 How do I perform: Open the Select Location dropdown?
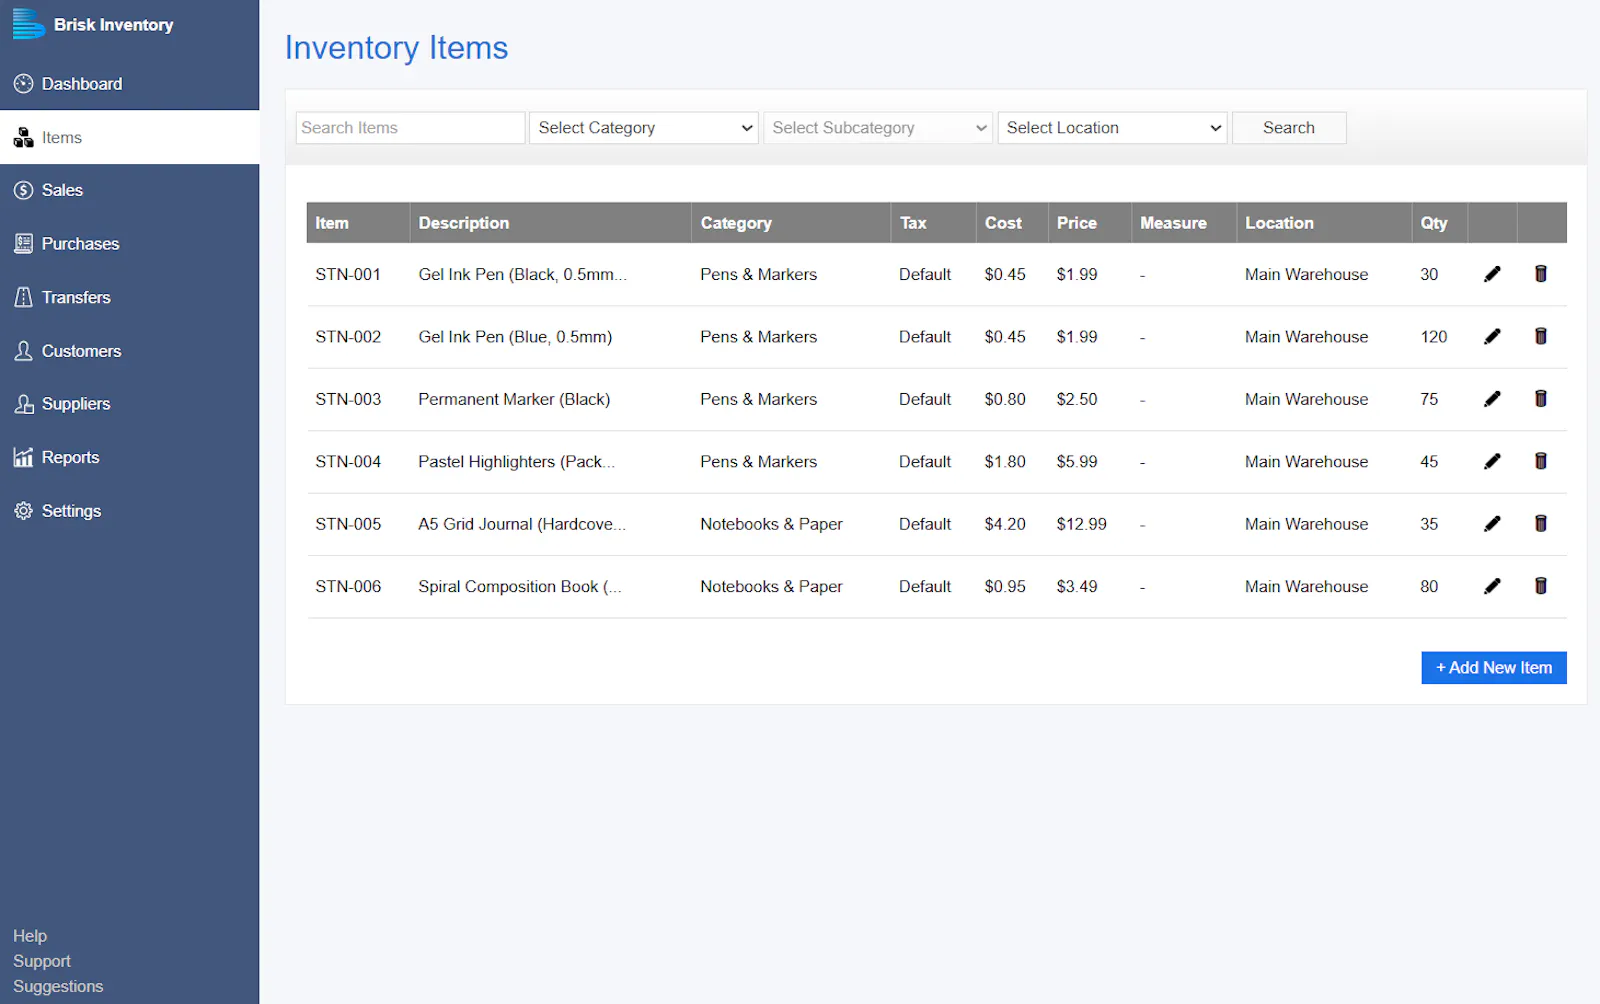coord(1112,128)
